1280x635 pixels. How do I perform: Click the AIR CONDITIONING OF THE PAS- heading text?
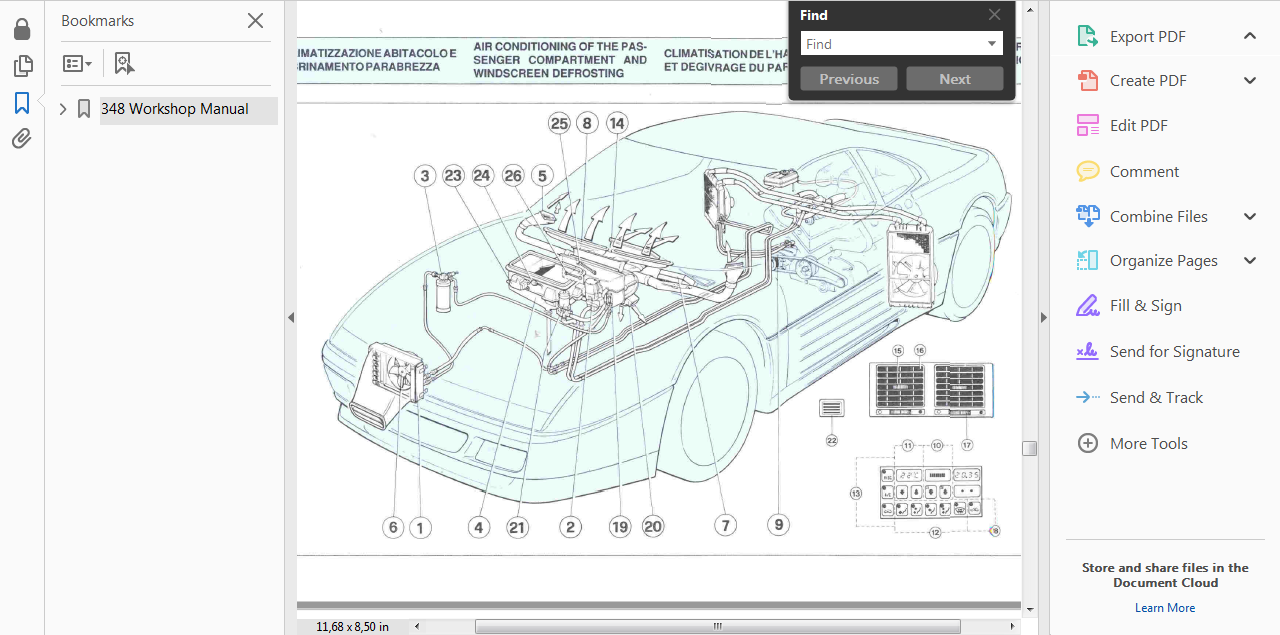coord(559,46)
